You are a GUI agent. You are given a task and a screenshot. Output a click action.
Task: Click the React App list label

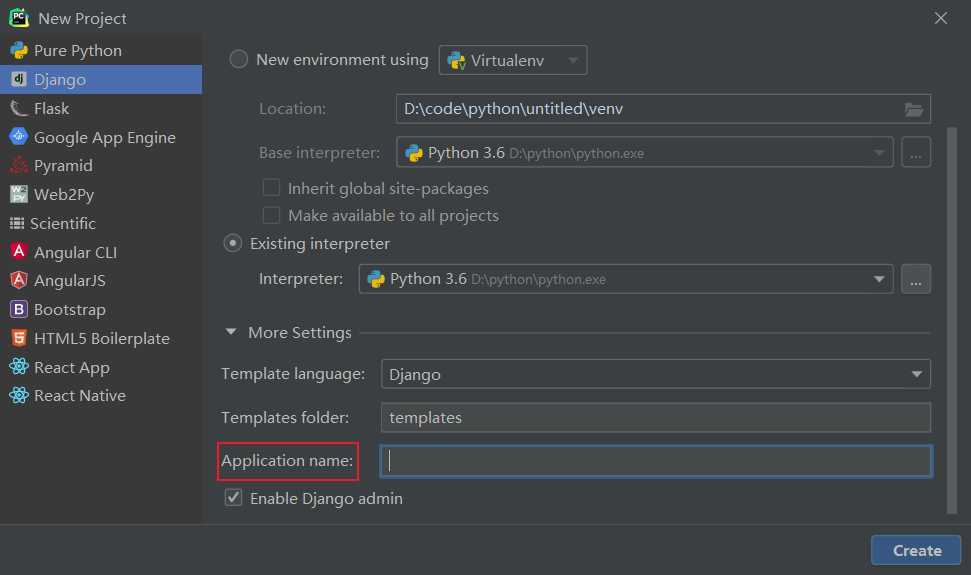click(x=72, y=368)
